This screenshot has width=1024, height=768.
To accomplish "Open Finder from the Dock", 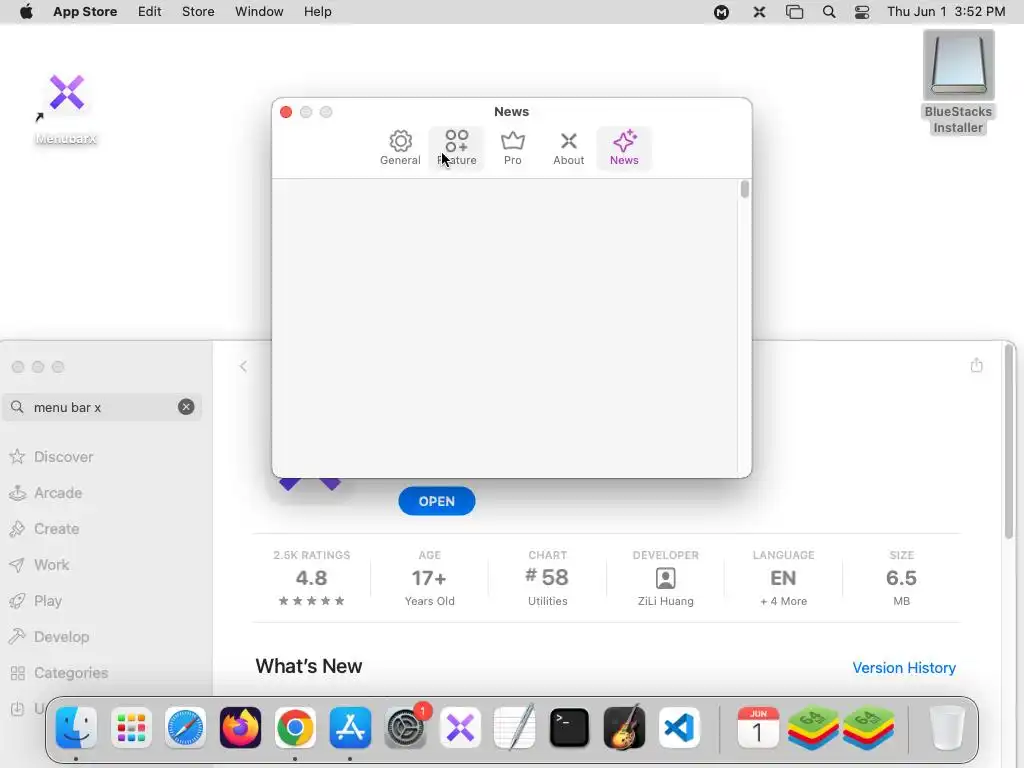I will pyautogui.click(x=76, y=728).
